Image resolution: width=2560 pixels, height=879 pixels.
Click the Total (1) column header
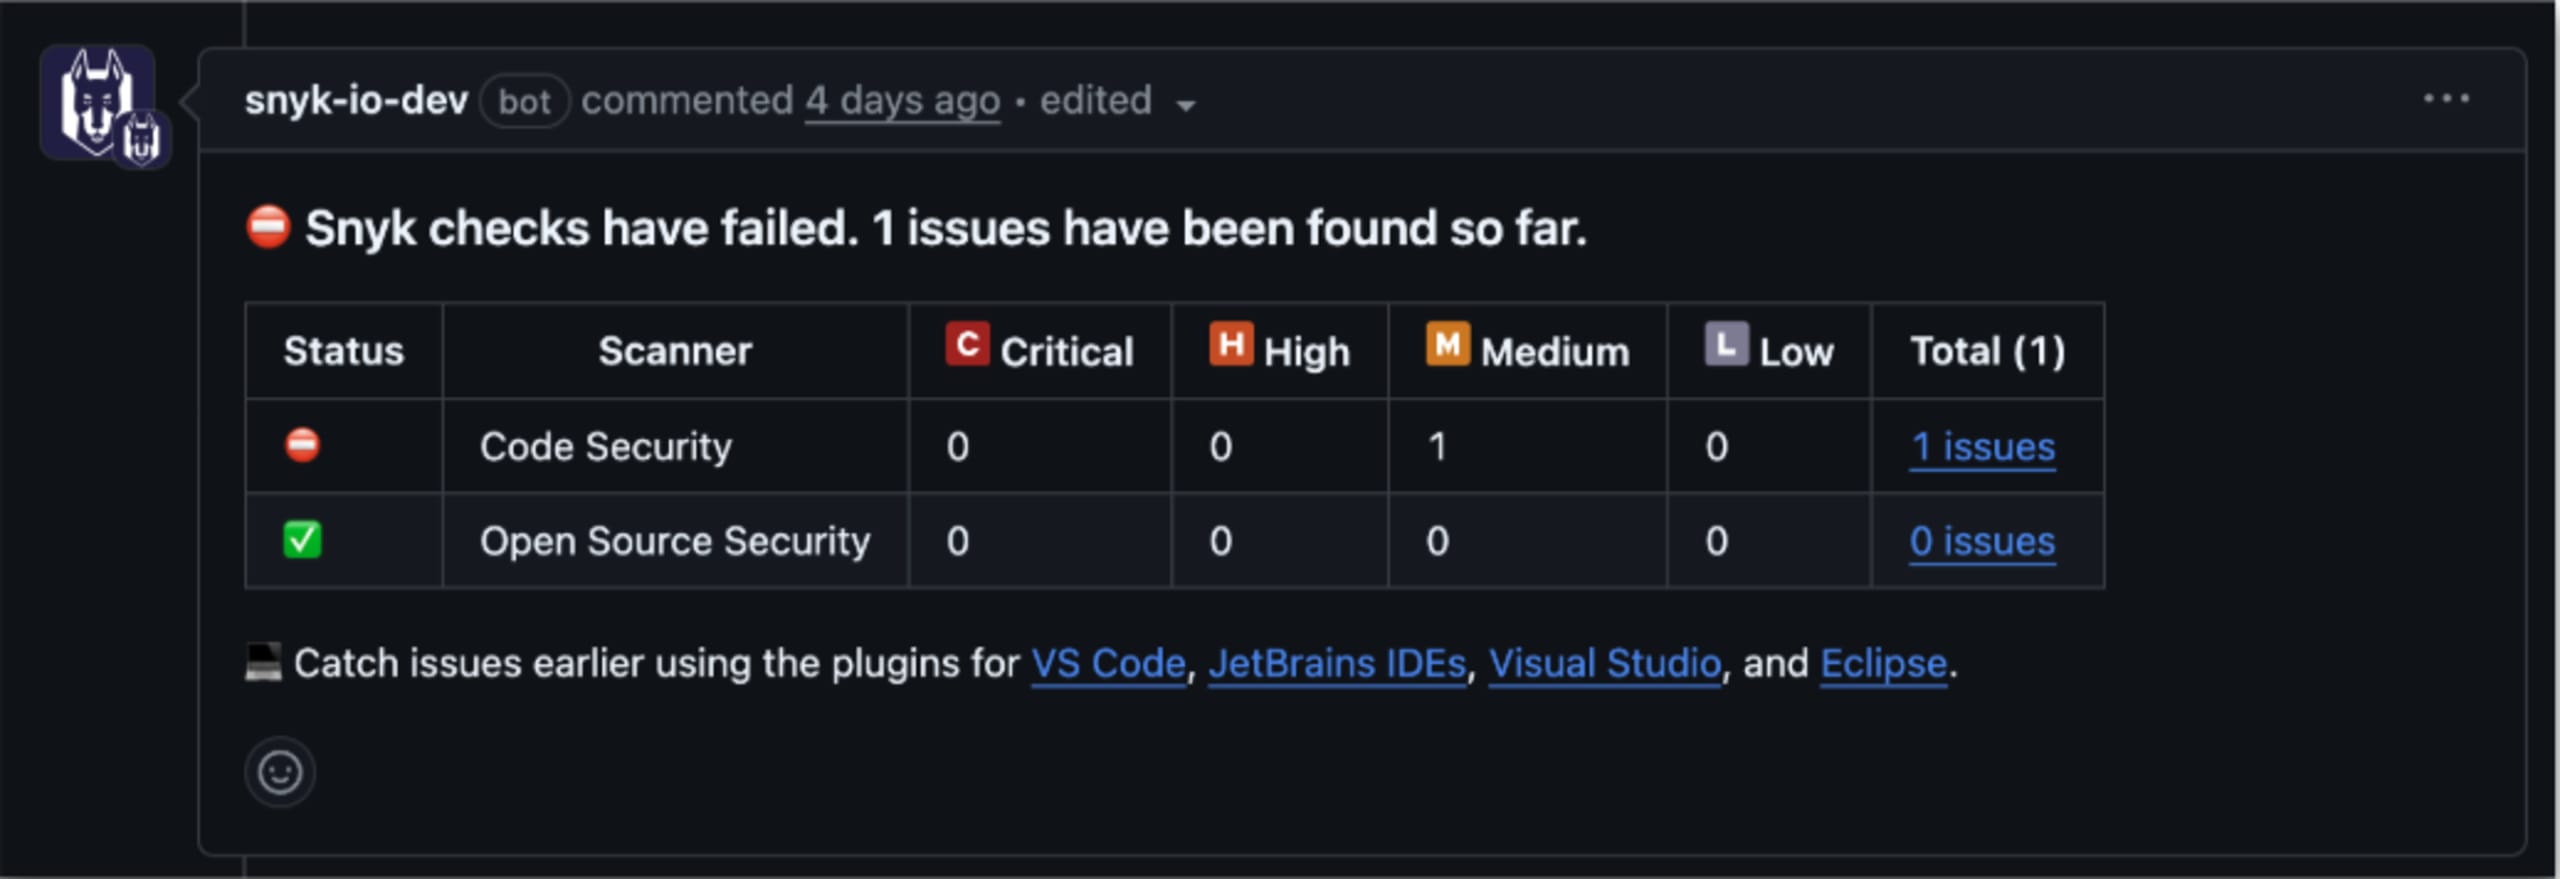coord(1987,351)
